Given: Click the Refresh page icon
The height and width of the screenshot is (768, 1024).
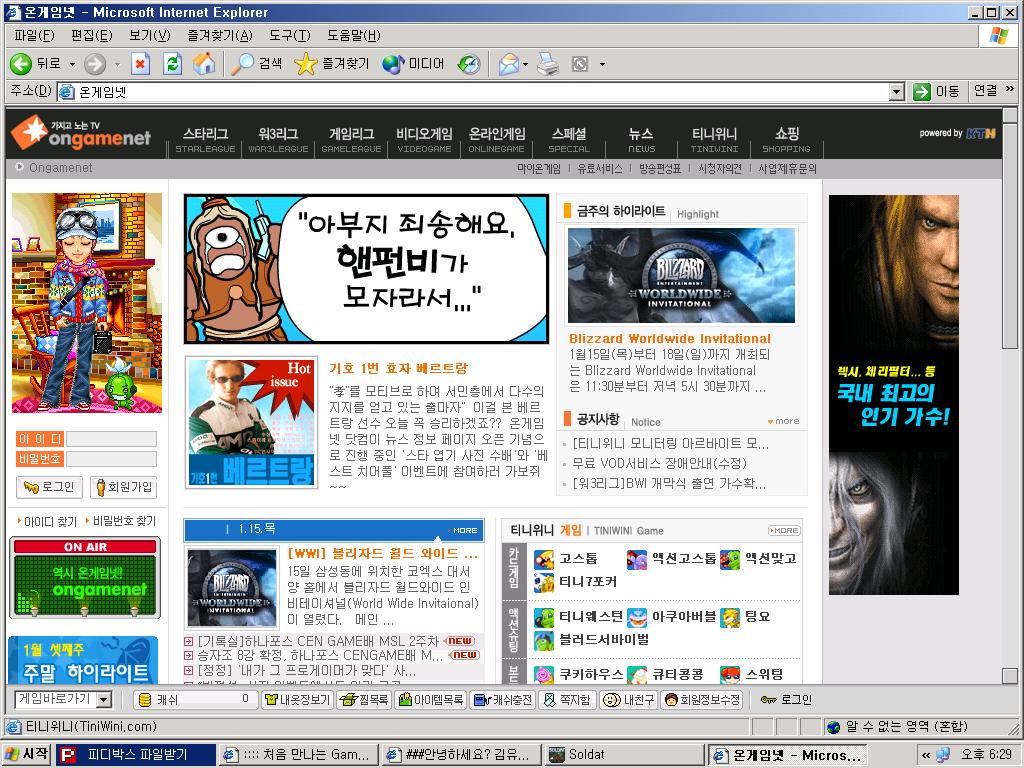Looking at the screenshot, I should 172,64.
